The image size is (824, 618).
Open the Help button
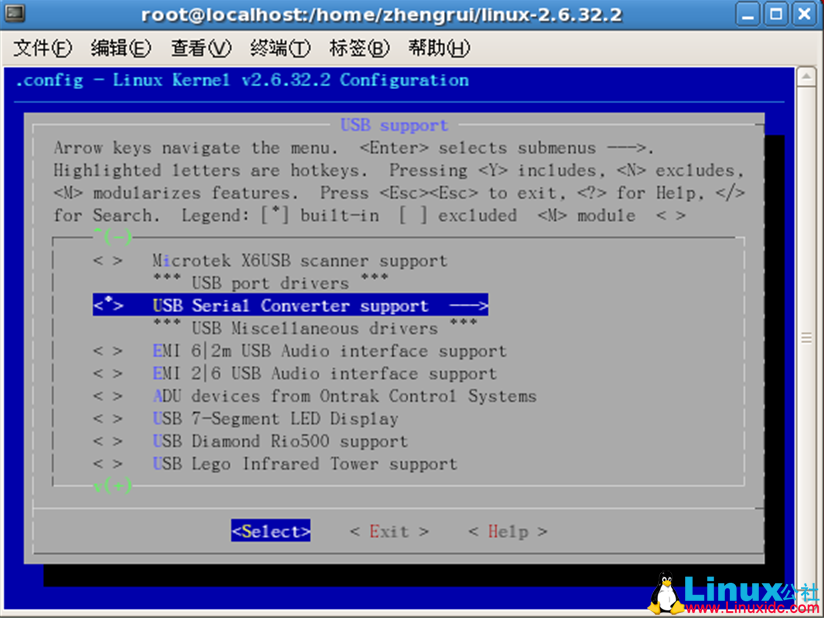508,531
